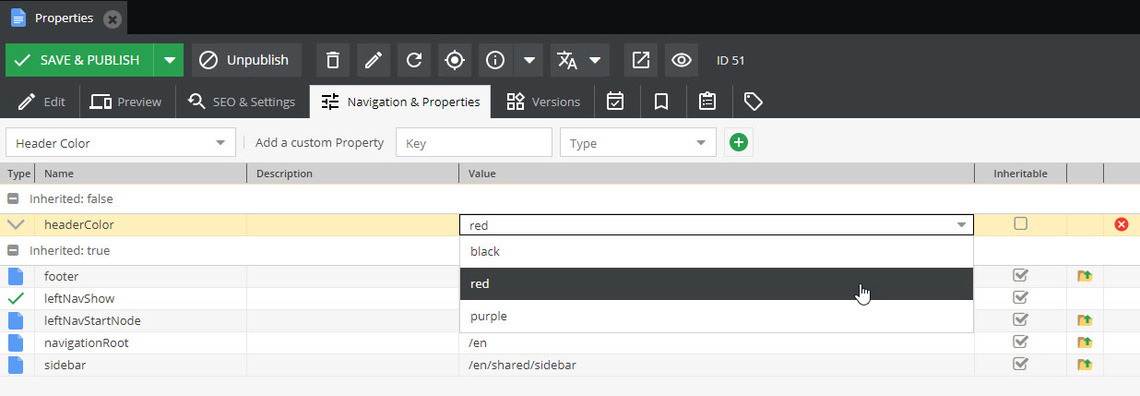Open document in new window icon

(641, 60)
